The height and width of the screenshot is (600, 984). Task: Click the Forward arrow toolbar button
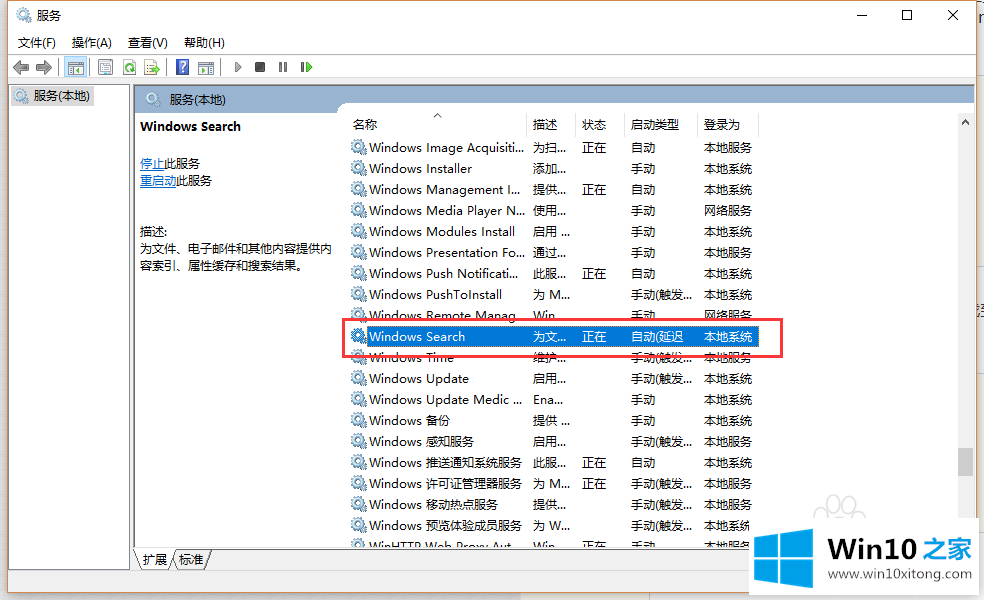point(43,67)
